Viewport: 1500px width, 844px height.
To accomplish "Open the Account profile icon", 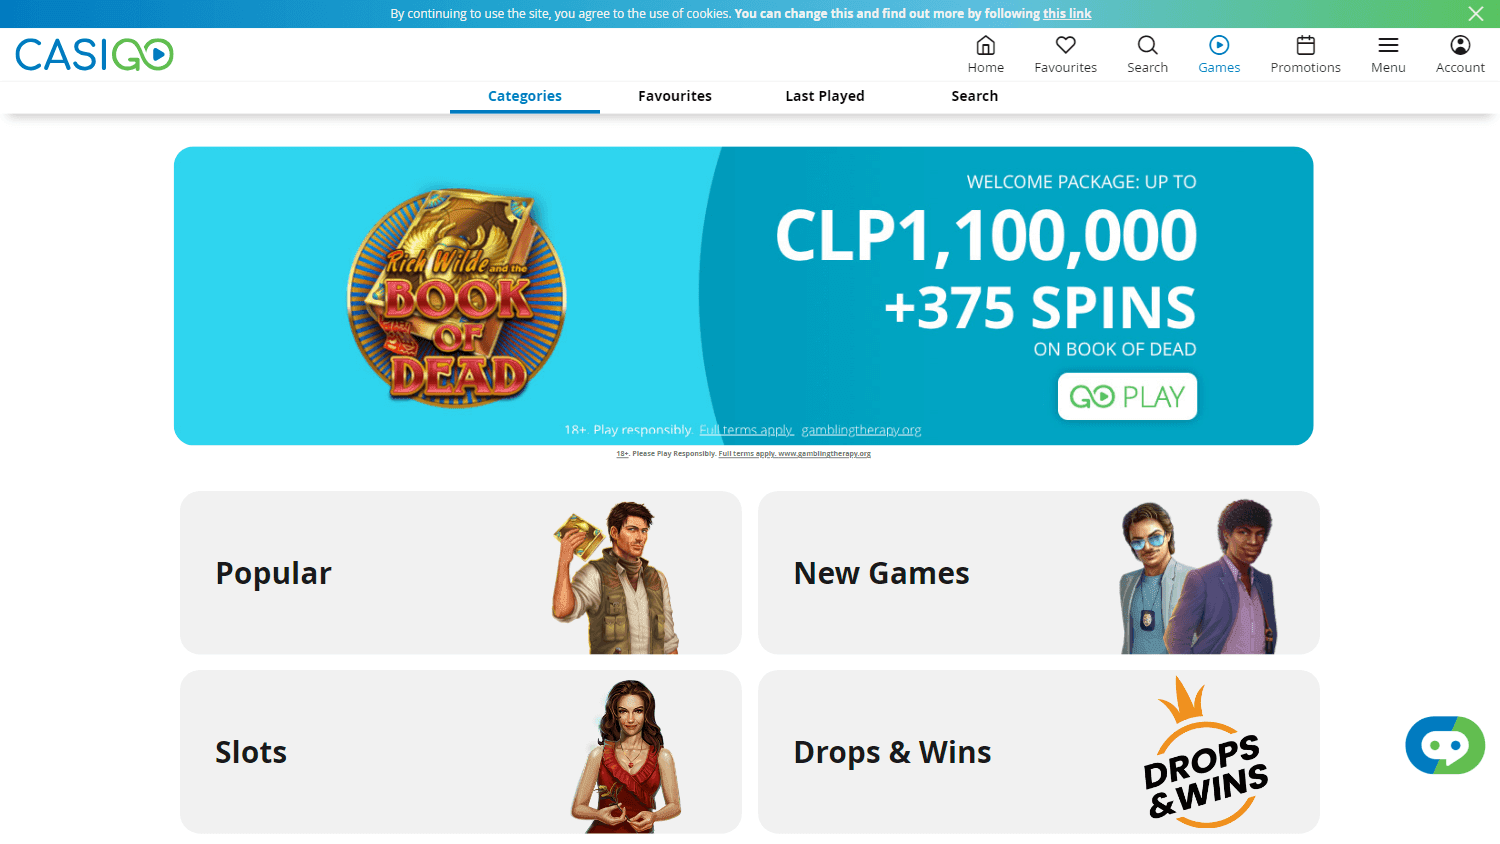I will coord(1460,45).
